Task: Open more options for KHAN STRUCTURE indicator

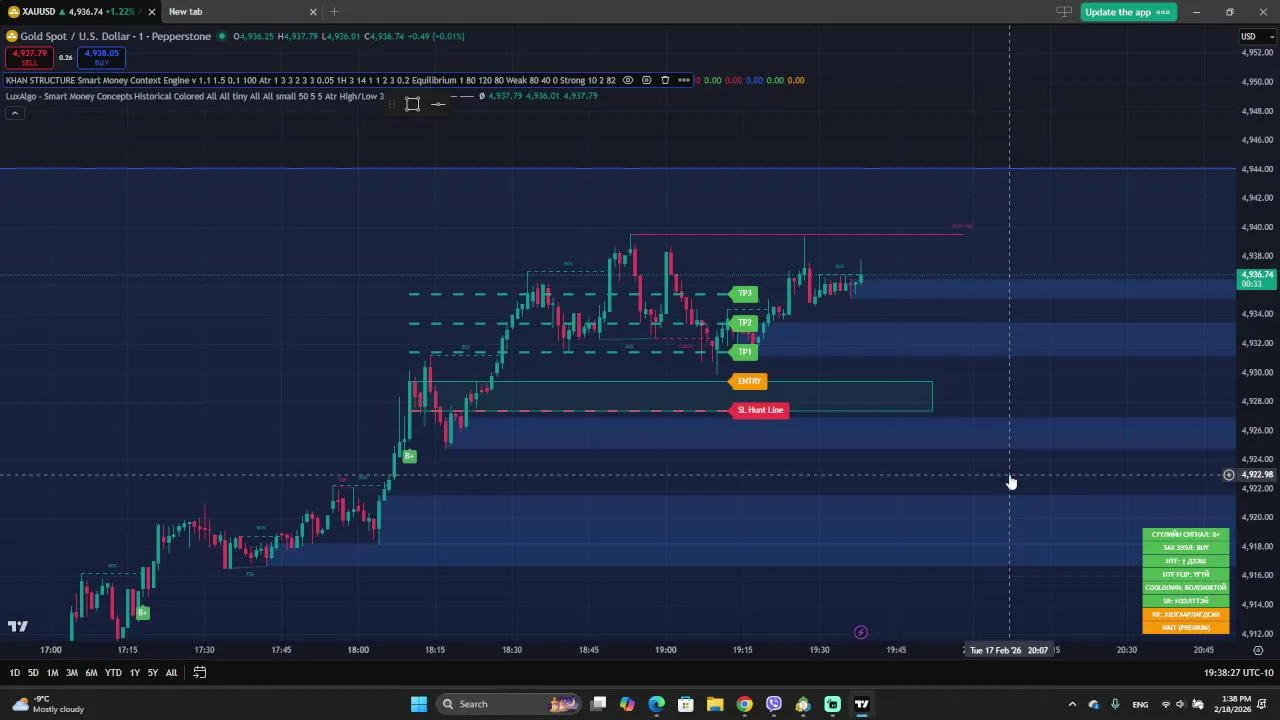Action: [684, 80]
